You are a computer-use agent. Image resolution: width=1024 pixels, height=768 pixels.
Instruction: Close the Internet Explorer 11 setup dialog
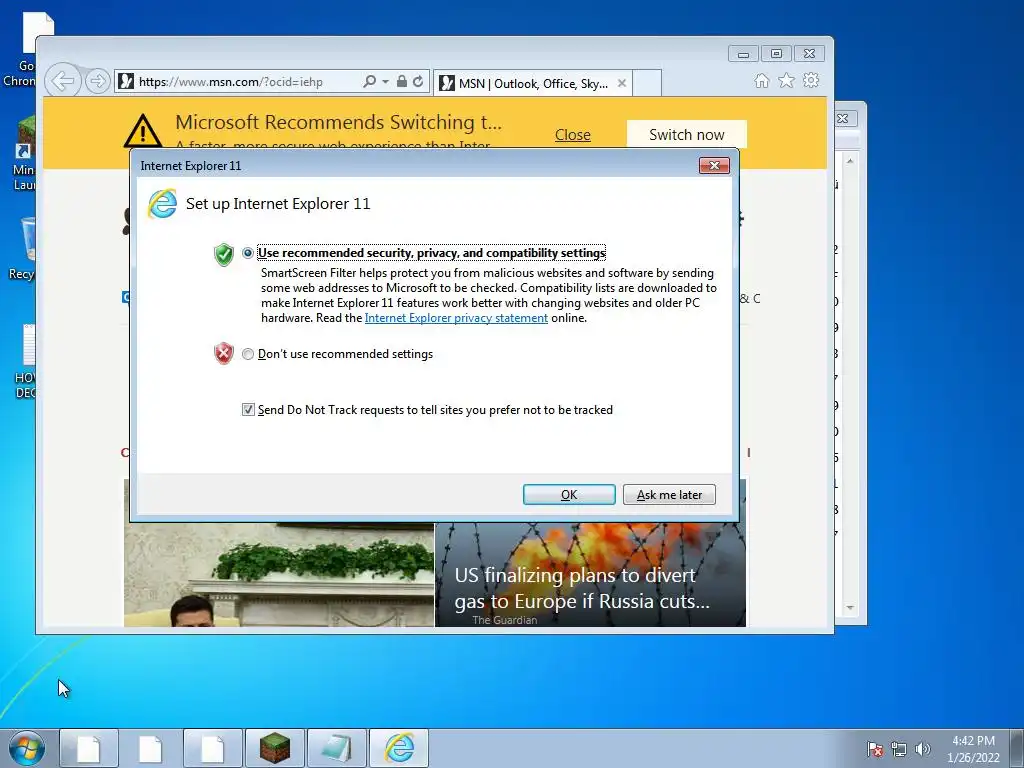coord(714,165)
